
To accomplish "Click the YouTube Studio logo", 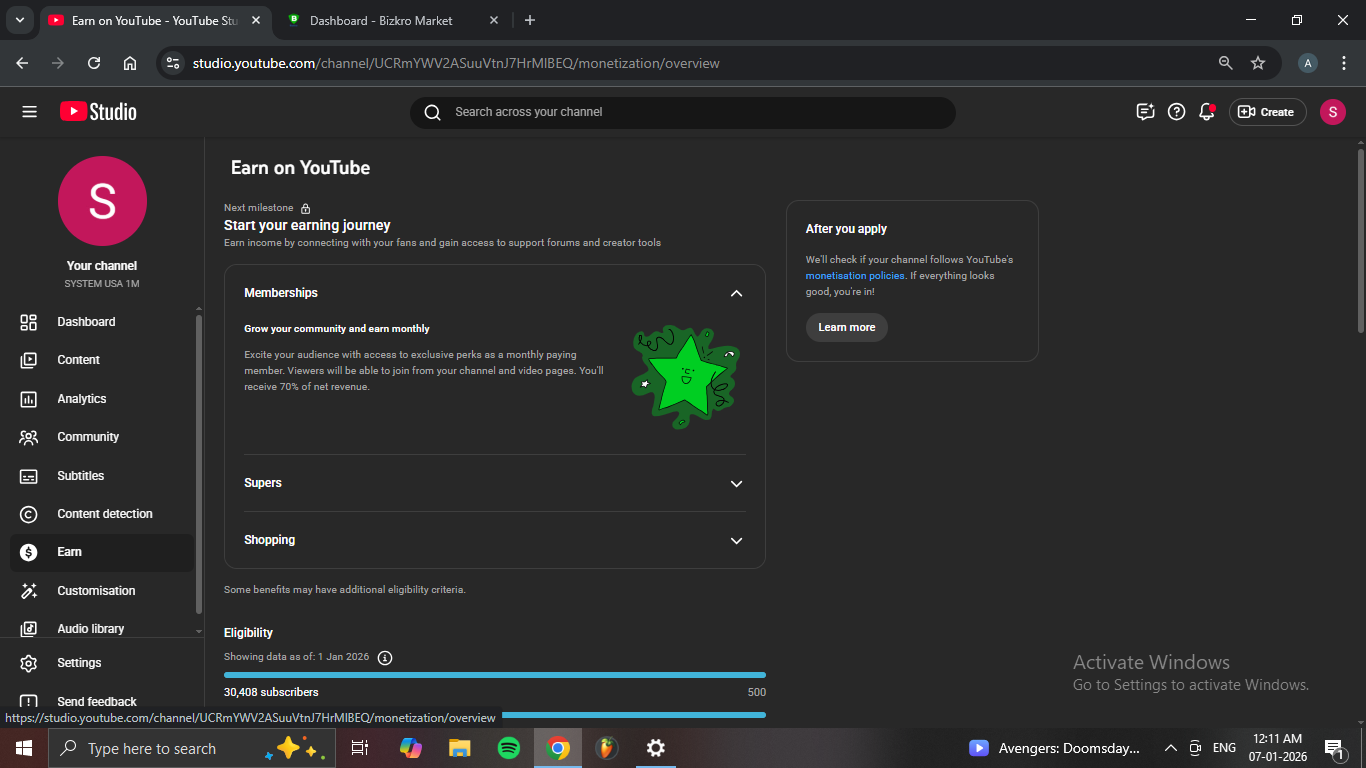I will coord(98,112).
